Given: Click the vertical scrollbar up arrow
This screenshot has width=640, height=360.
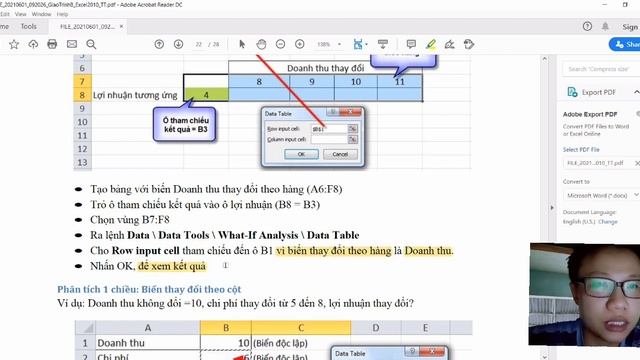Looking at the screenshot, I should point(544,59).
